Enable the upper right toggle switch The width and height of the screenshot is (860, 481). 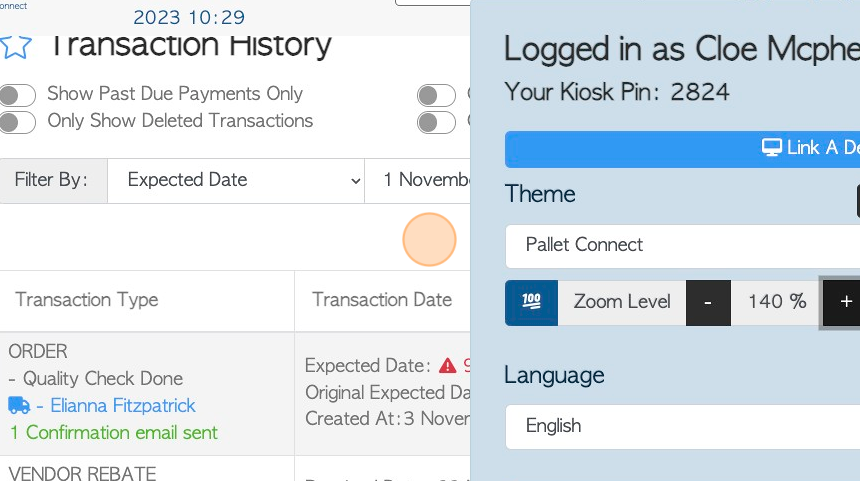[x=436, y=95]
